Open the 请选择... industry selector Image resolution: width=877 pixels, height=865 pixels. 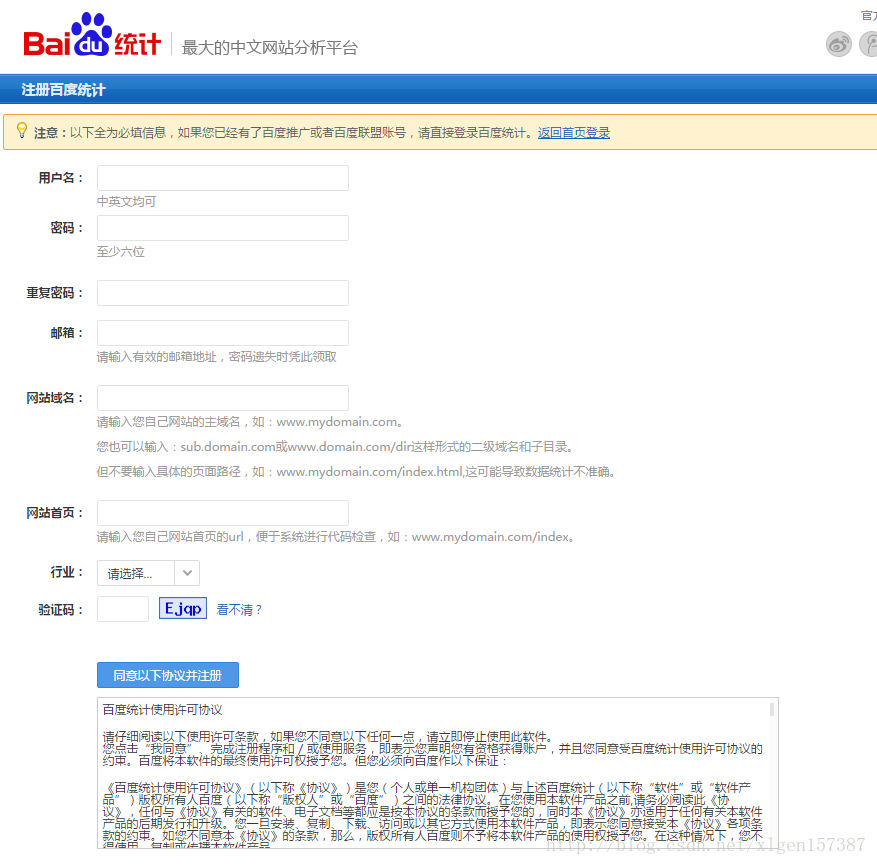(136, 573)
